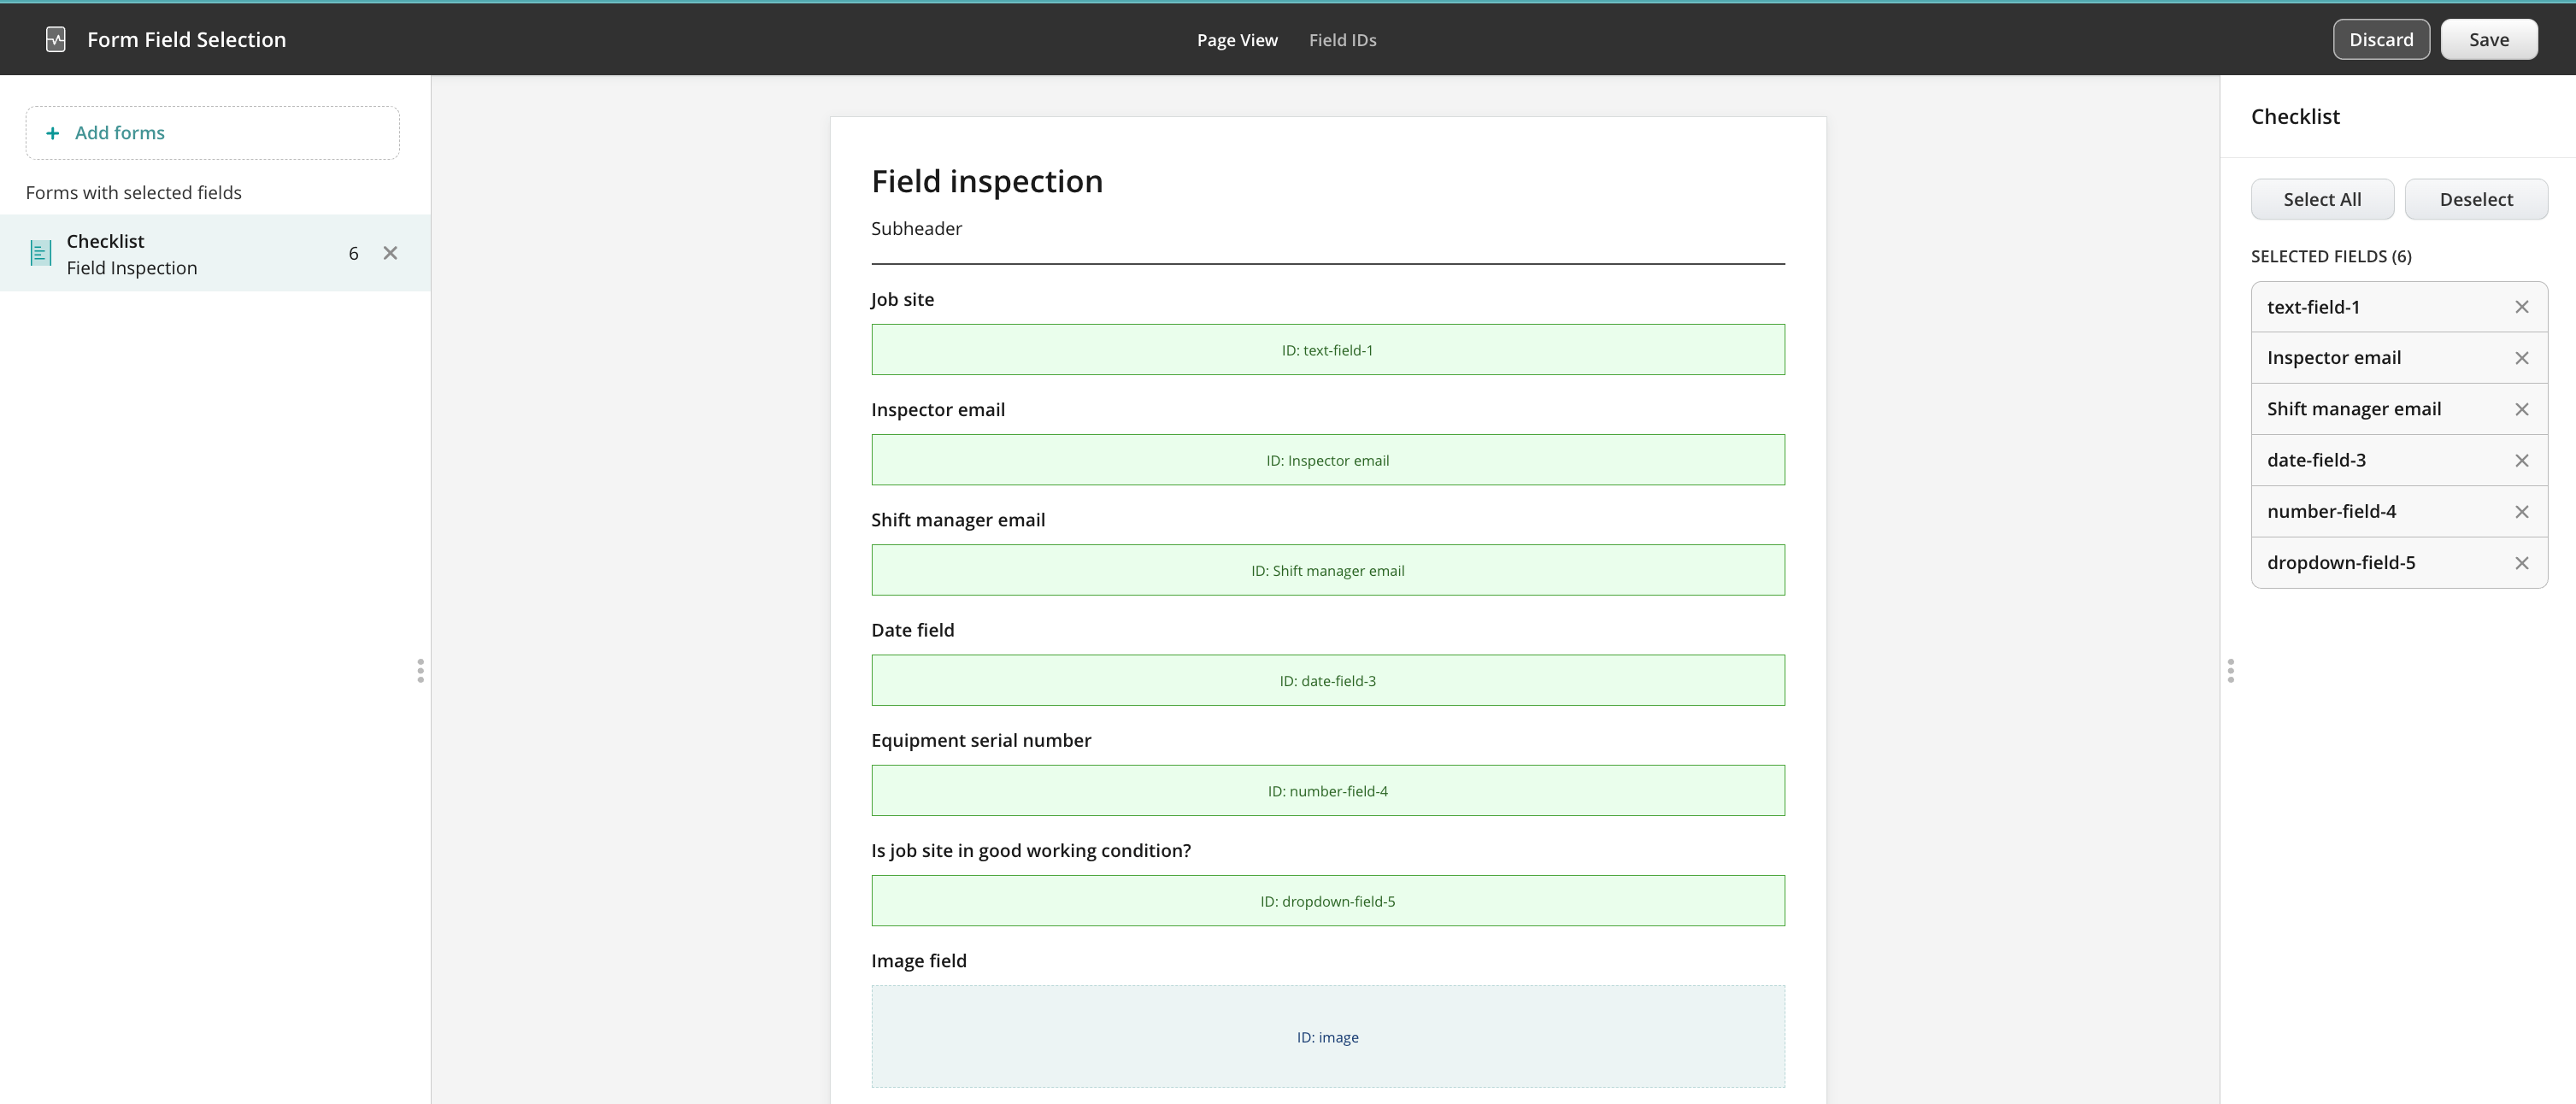Click the Checklist form document icon
Image resolution: width=2576 pixels, height=1104 pixels.
click(40, 253)
